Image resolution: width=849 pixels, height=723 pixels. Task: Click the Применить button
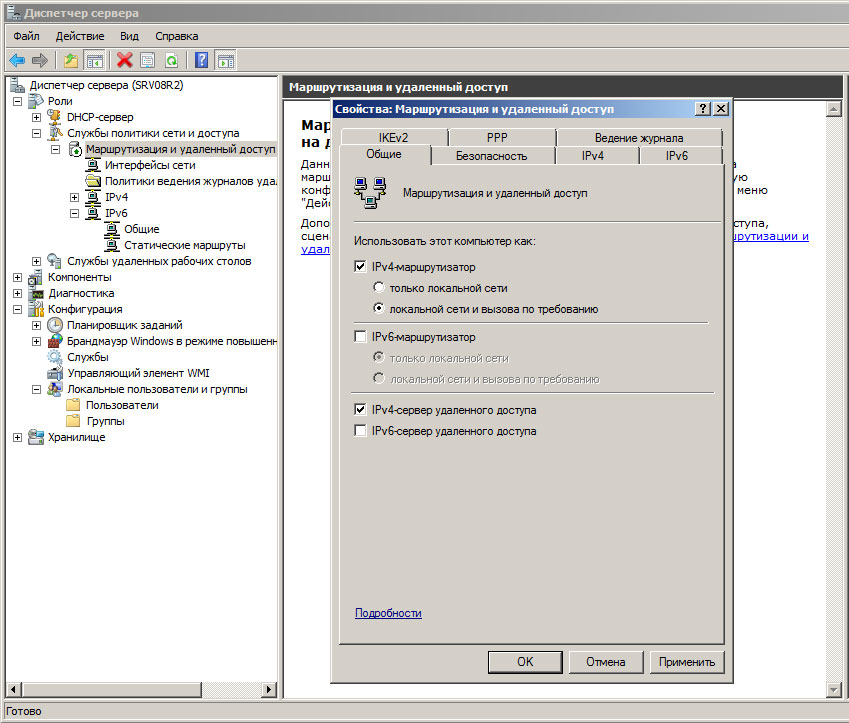[x=686, y=661]
